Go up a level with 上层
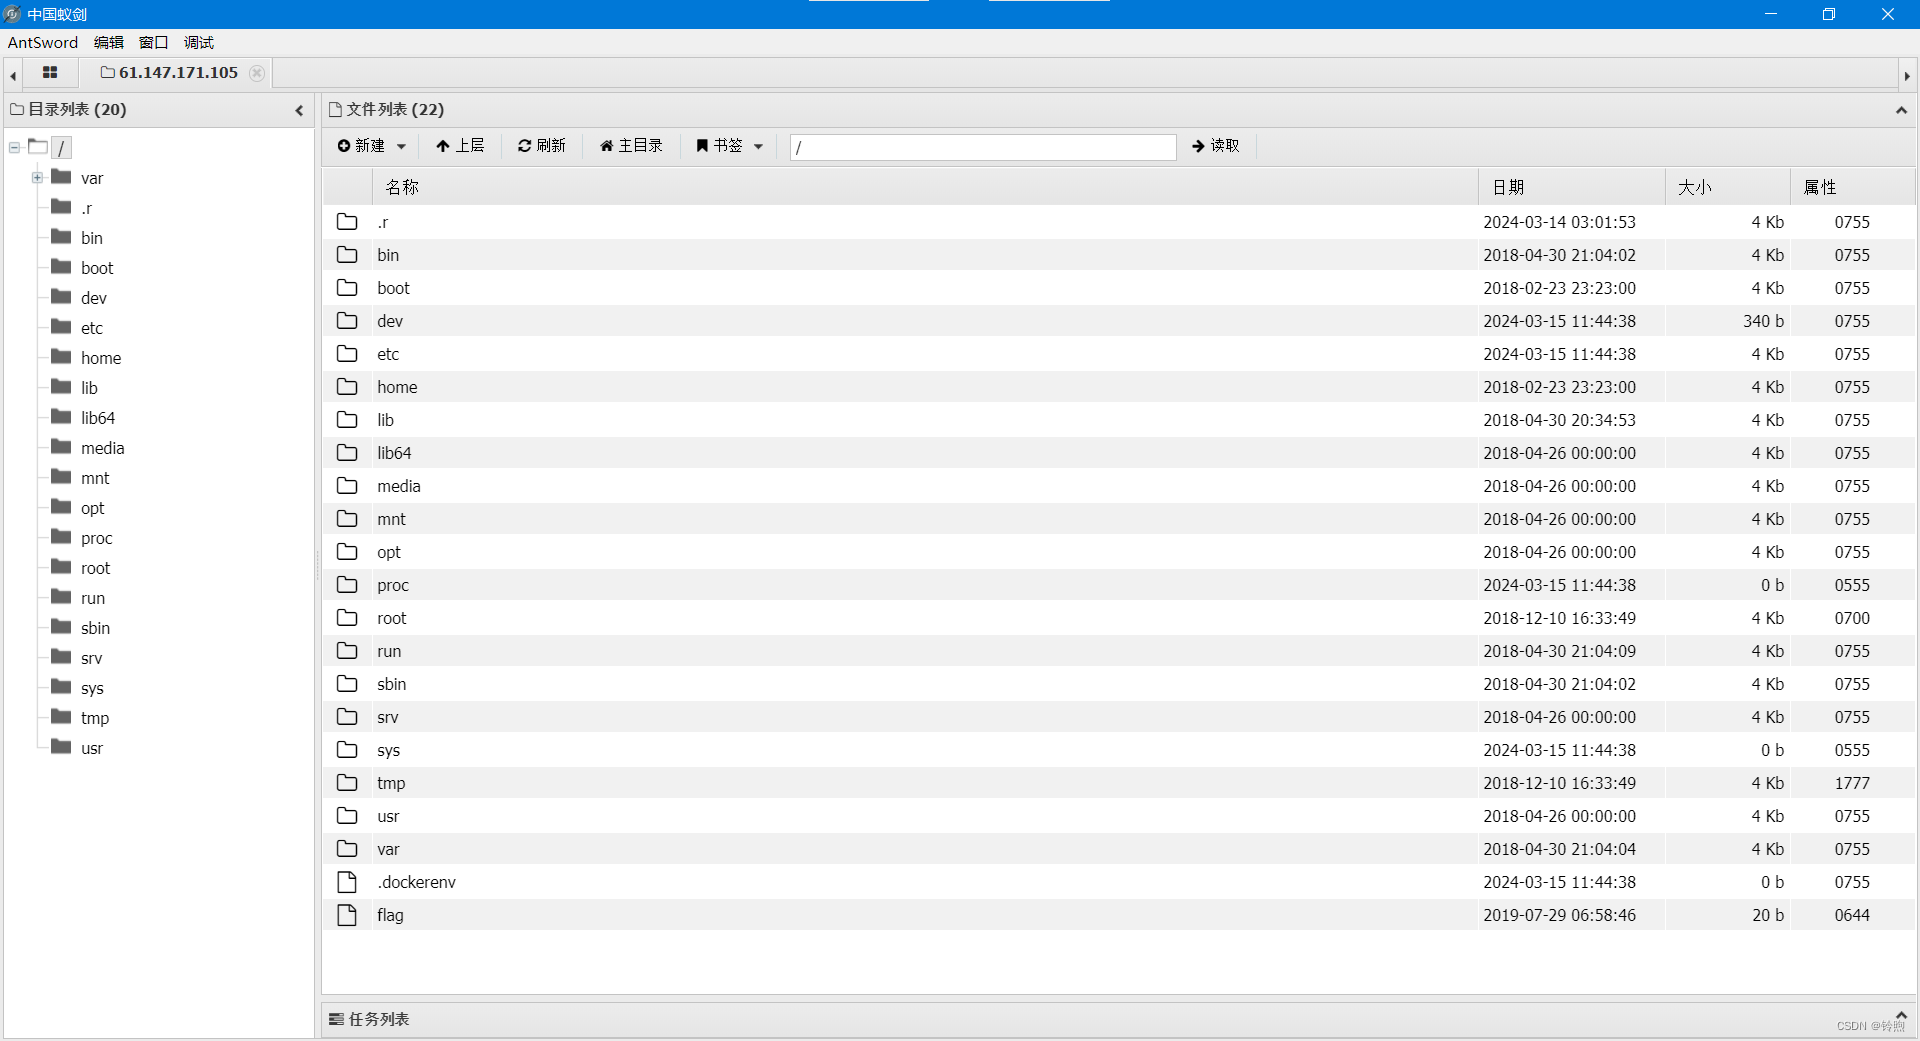Image resolution: width=1920 pixels, height=1041 pixels. [x=460, y=146]
